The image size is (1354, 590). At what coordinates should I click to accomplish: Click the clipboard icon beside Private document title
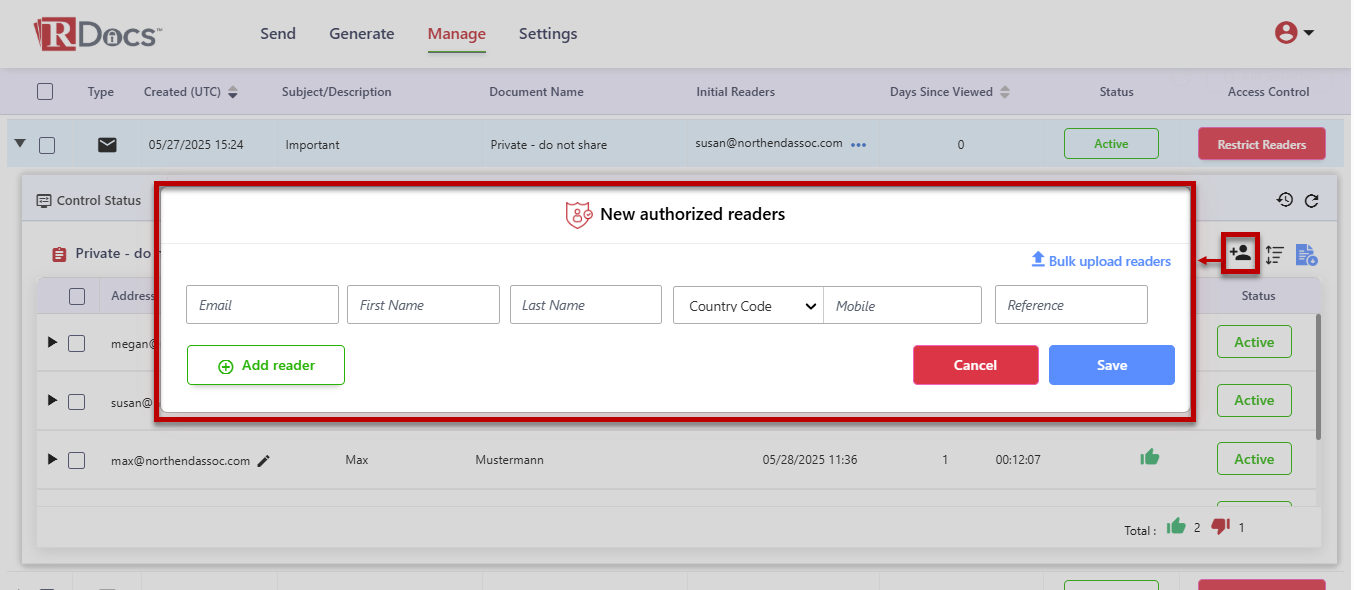point(59,254)
